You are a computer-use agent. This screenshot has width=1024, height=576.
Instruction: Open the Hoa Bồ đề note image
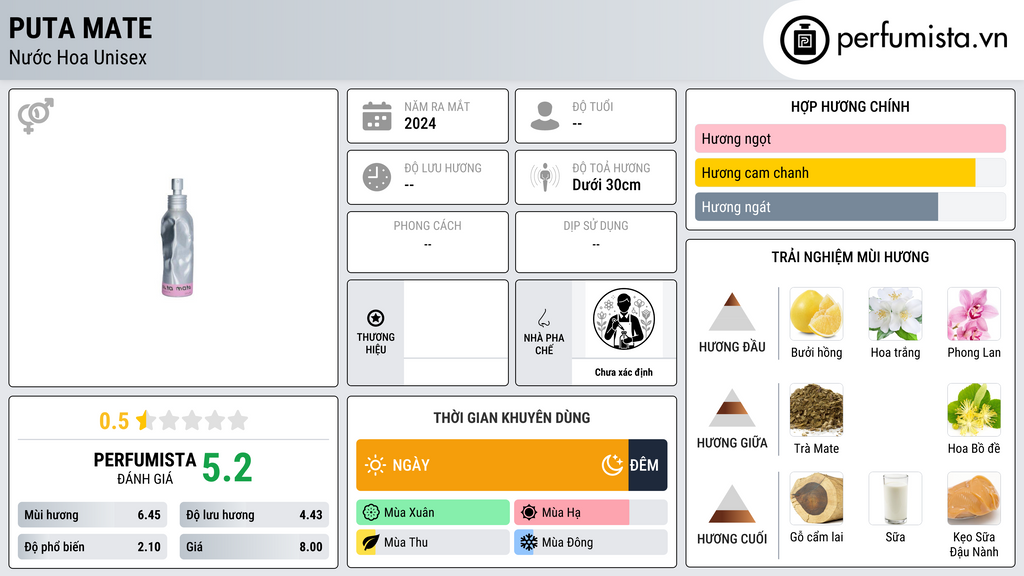[x=974, y=410]
